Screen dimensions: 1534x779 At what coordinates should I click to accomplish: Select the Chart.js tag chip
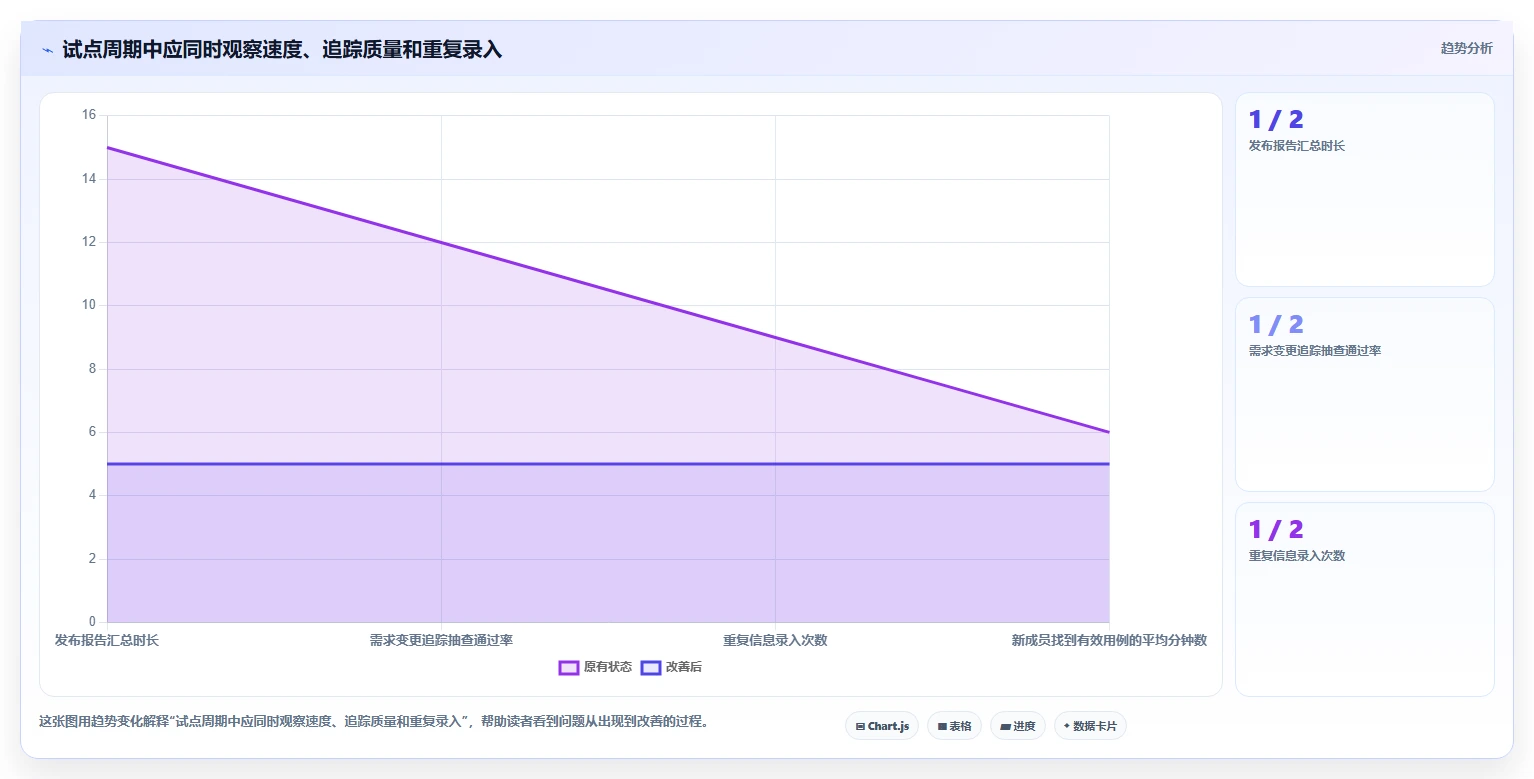[882, 726]
